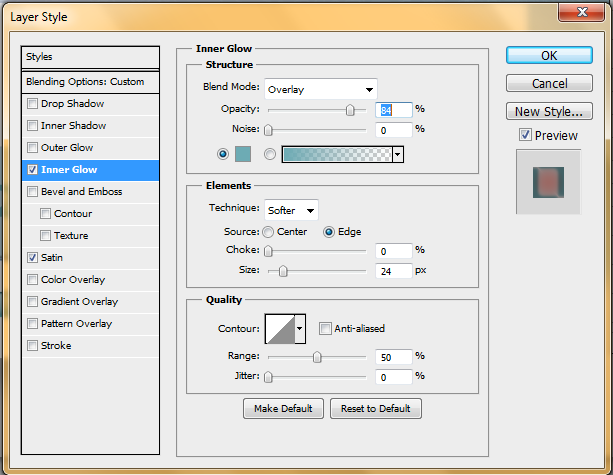Click the Size value input field
613x475 pixels.
[x=394, y=271]
